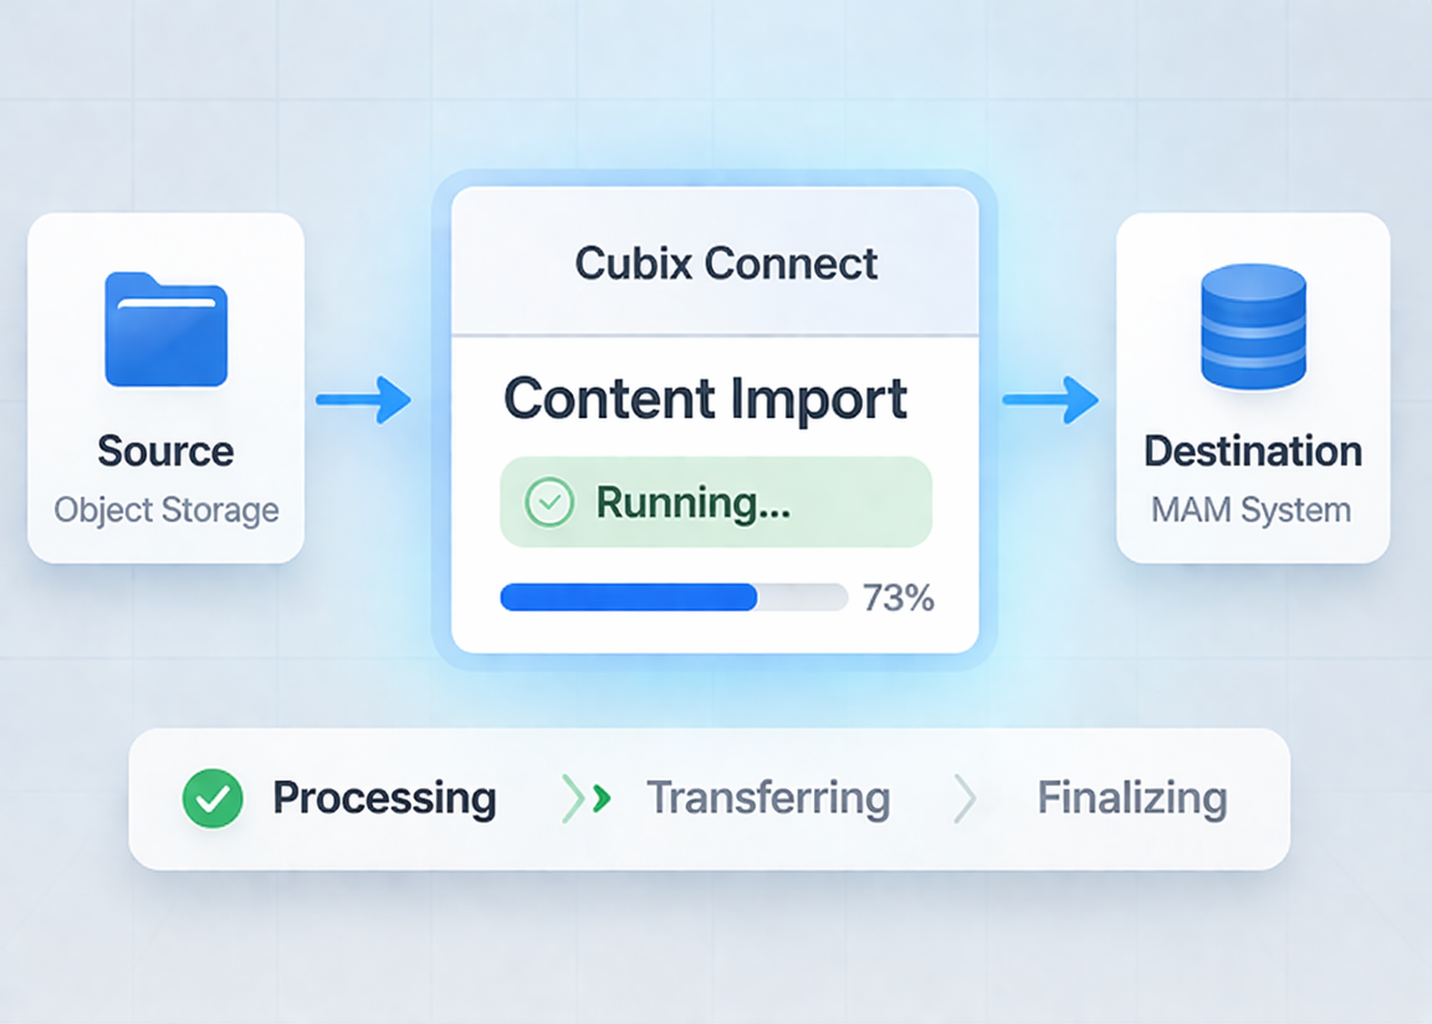Click the arrow pointing to Destination

point(1050,400)
